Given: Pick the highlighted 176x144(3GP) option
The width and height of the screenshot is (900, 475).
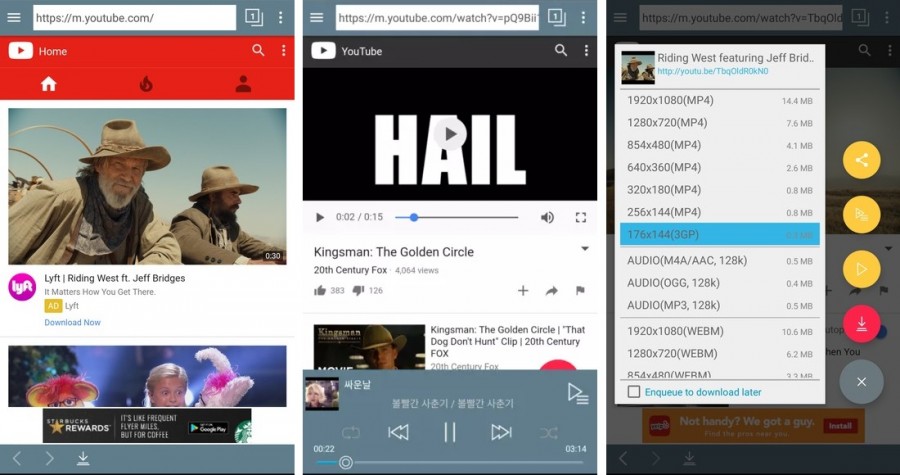Looking at the screenshot, I should pos(720,235).
